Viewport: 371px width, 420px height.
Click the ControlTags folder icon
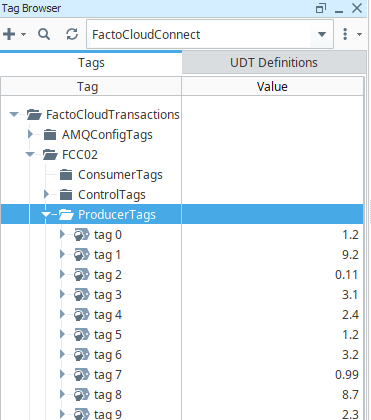[x=66, y=195]
